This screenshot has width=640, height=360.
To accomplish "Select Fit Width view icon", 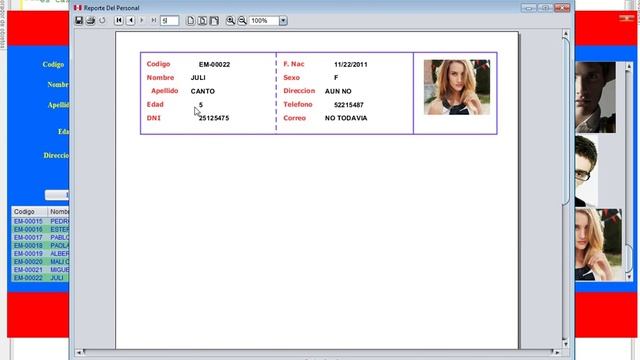I will 214,20.
